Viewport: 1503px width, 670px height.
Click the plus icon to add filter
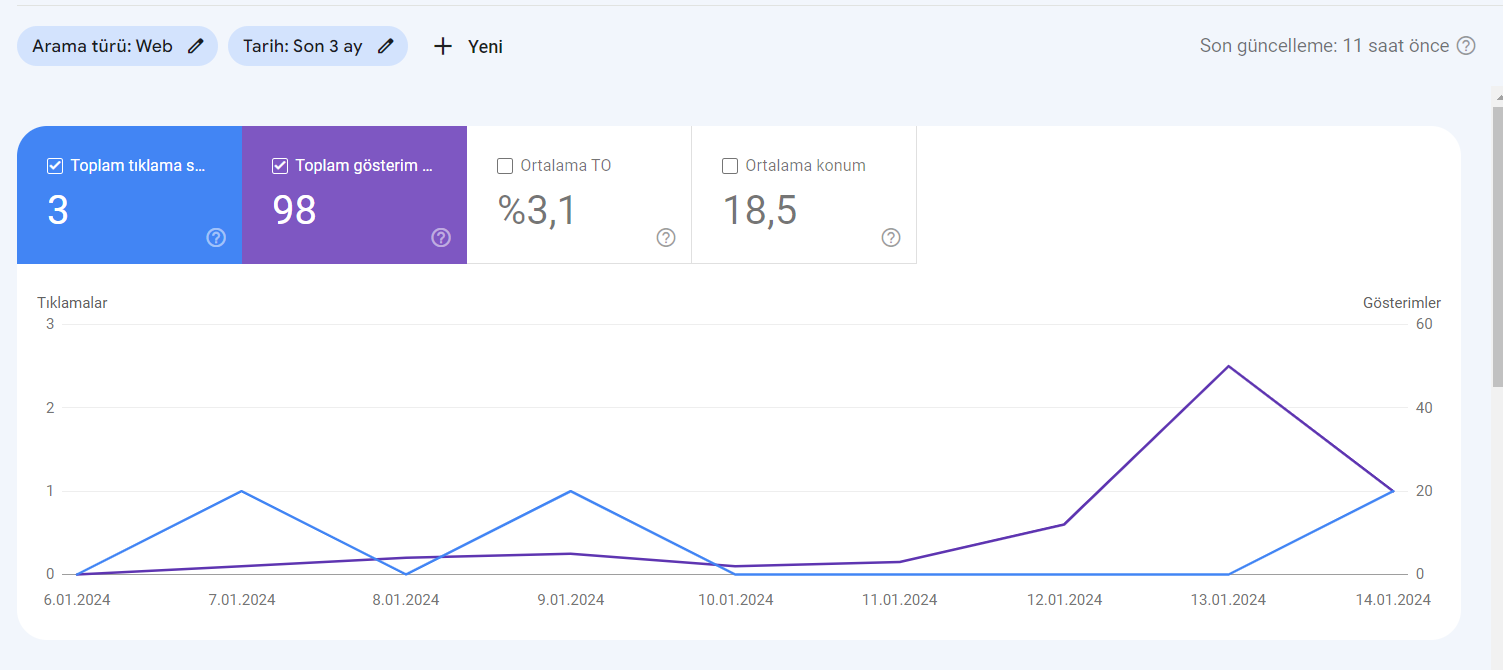tap(443, 46)
